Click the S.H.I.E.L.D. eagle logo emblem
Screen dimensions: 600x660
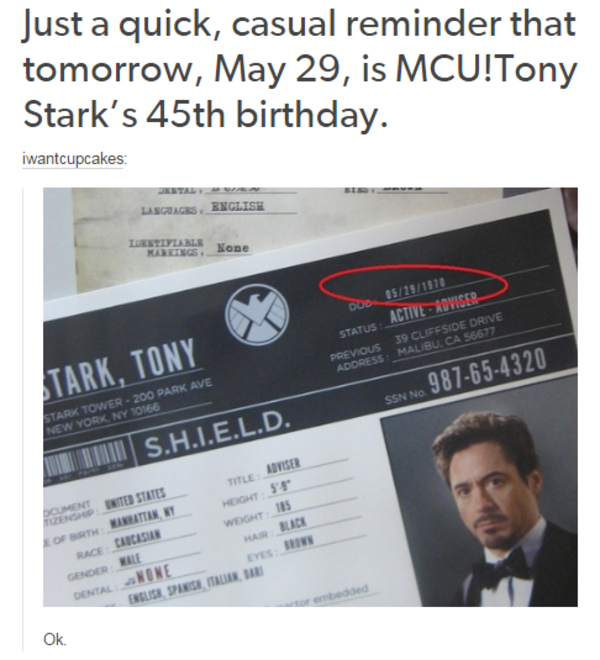tap(256, 316)
